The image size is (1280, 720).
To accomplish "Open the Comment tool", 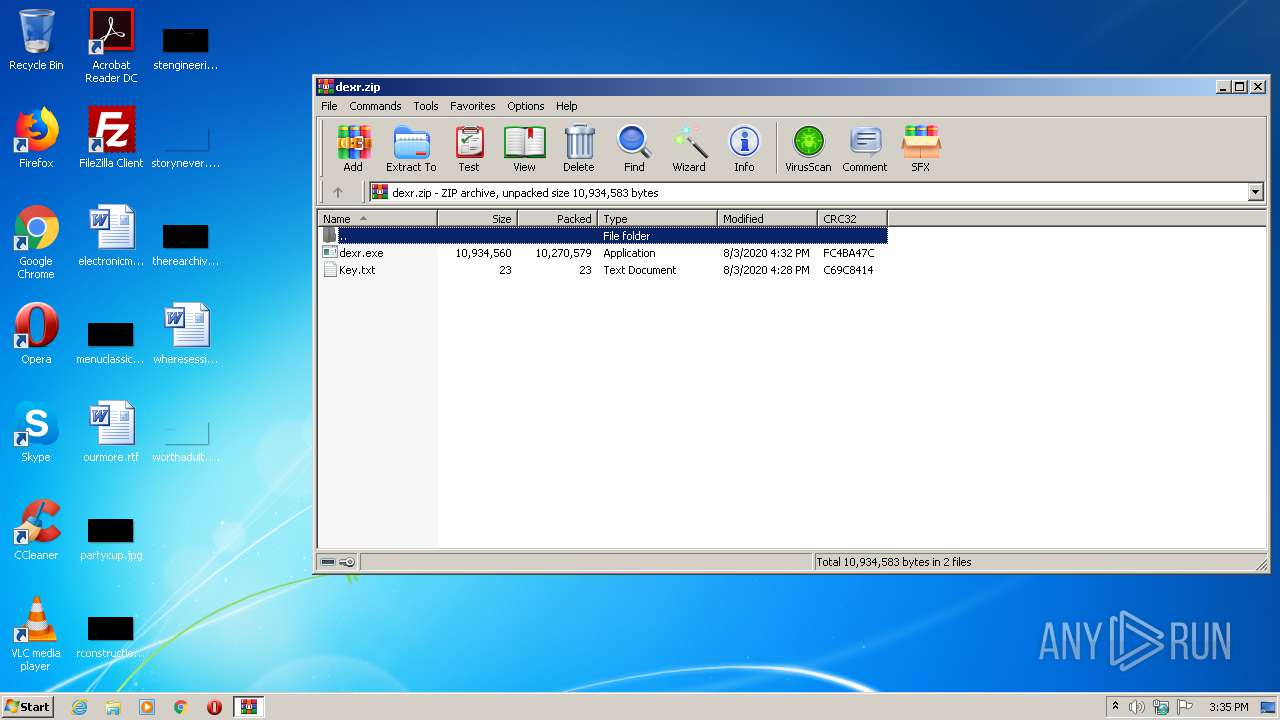I will pos(865,148).
